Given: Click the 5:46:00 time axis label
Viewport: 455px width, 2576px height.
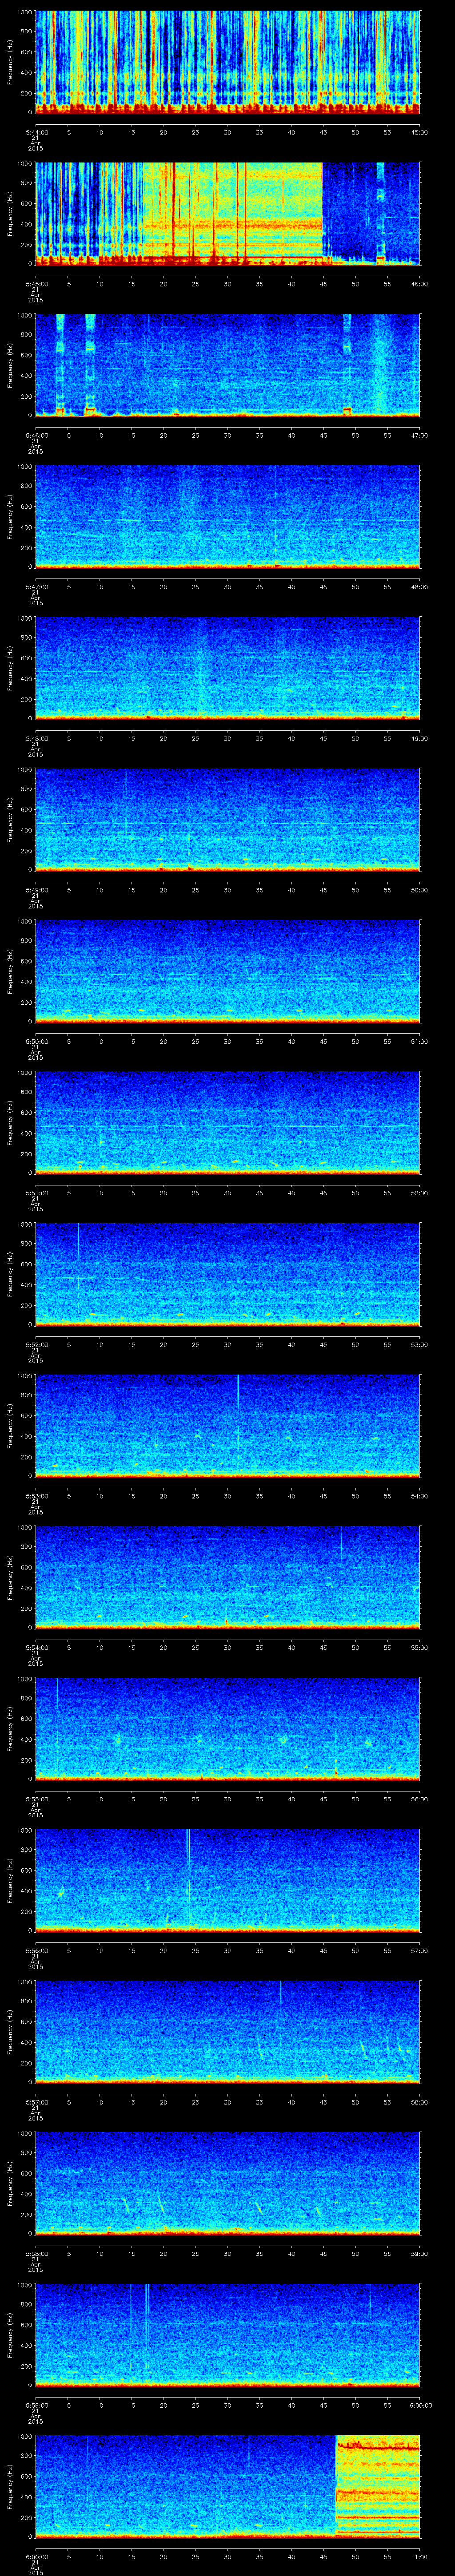Looking at the screenshot, I should 36,435.
